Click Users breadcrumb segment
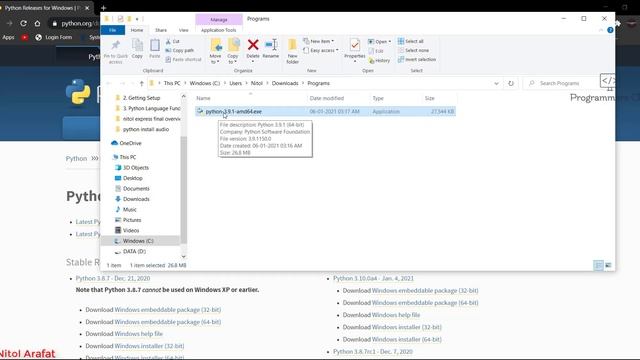Image resolution: width=640 pixels, height=360 pixels. 236,83
